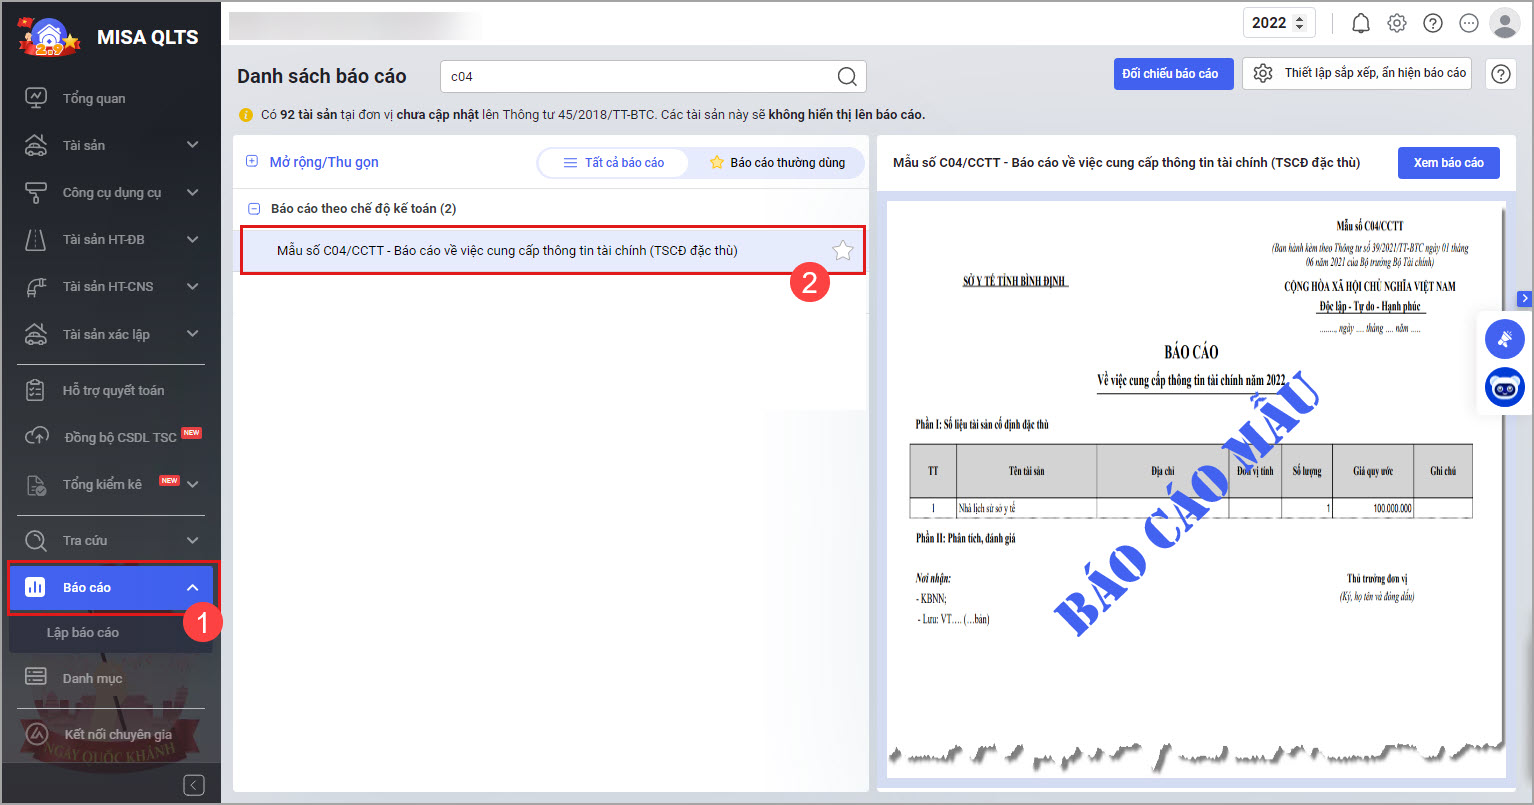The width and height of the screenshot is (1534, 805).
Task: Expand the right-edge blue arrow panel
Action: click(x=1525, y=298)
